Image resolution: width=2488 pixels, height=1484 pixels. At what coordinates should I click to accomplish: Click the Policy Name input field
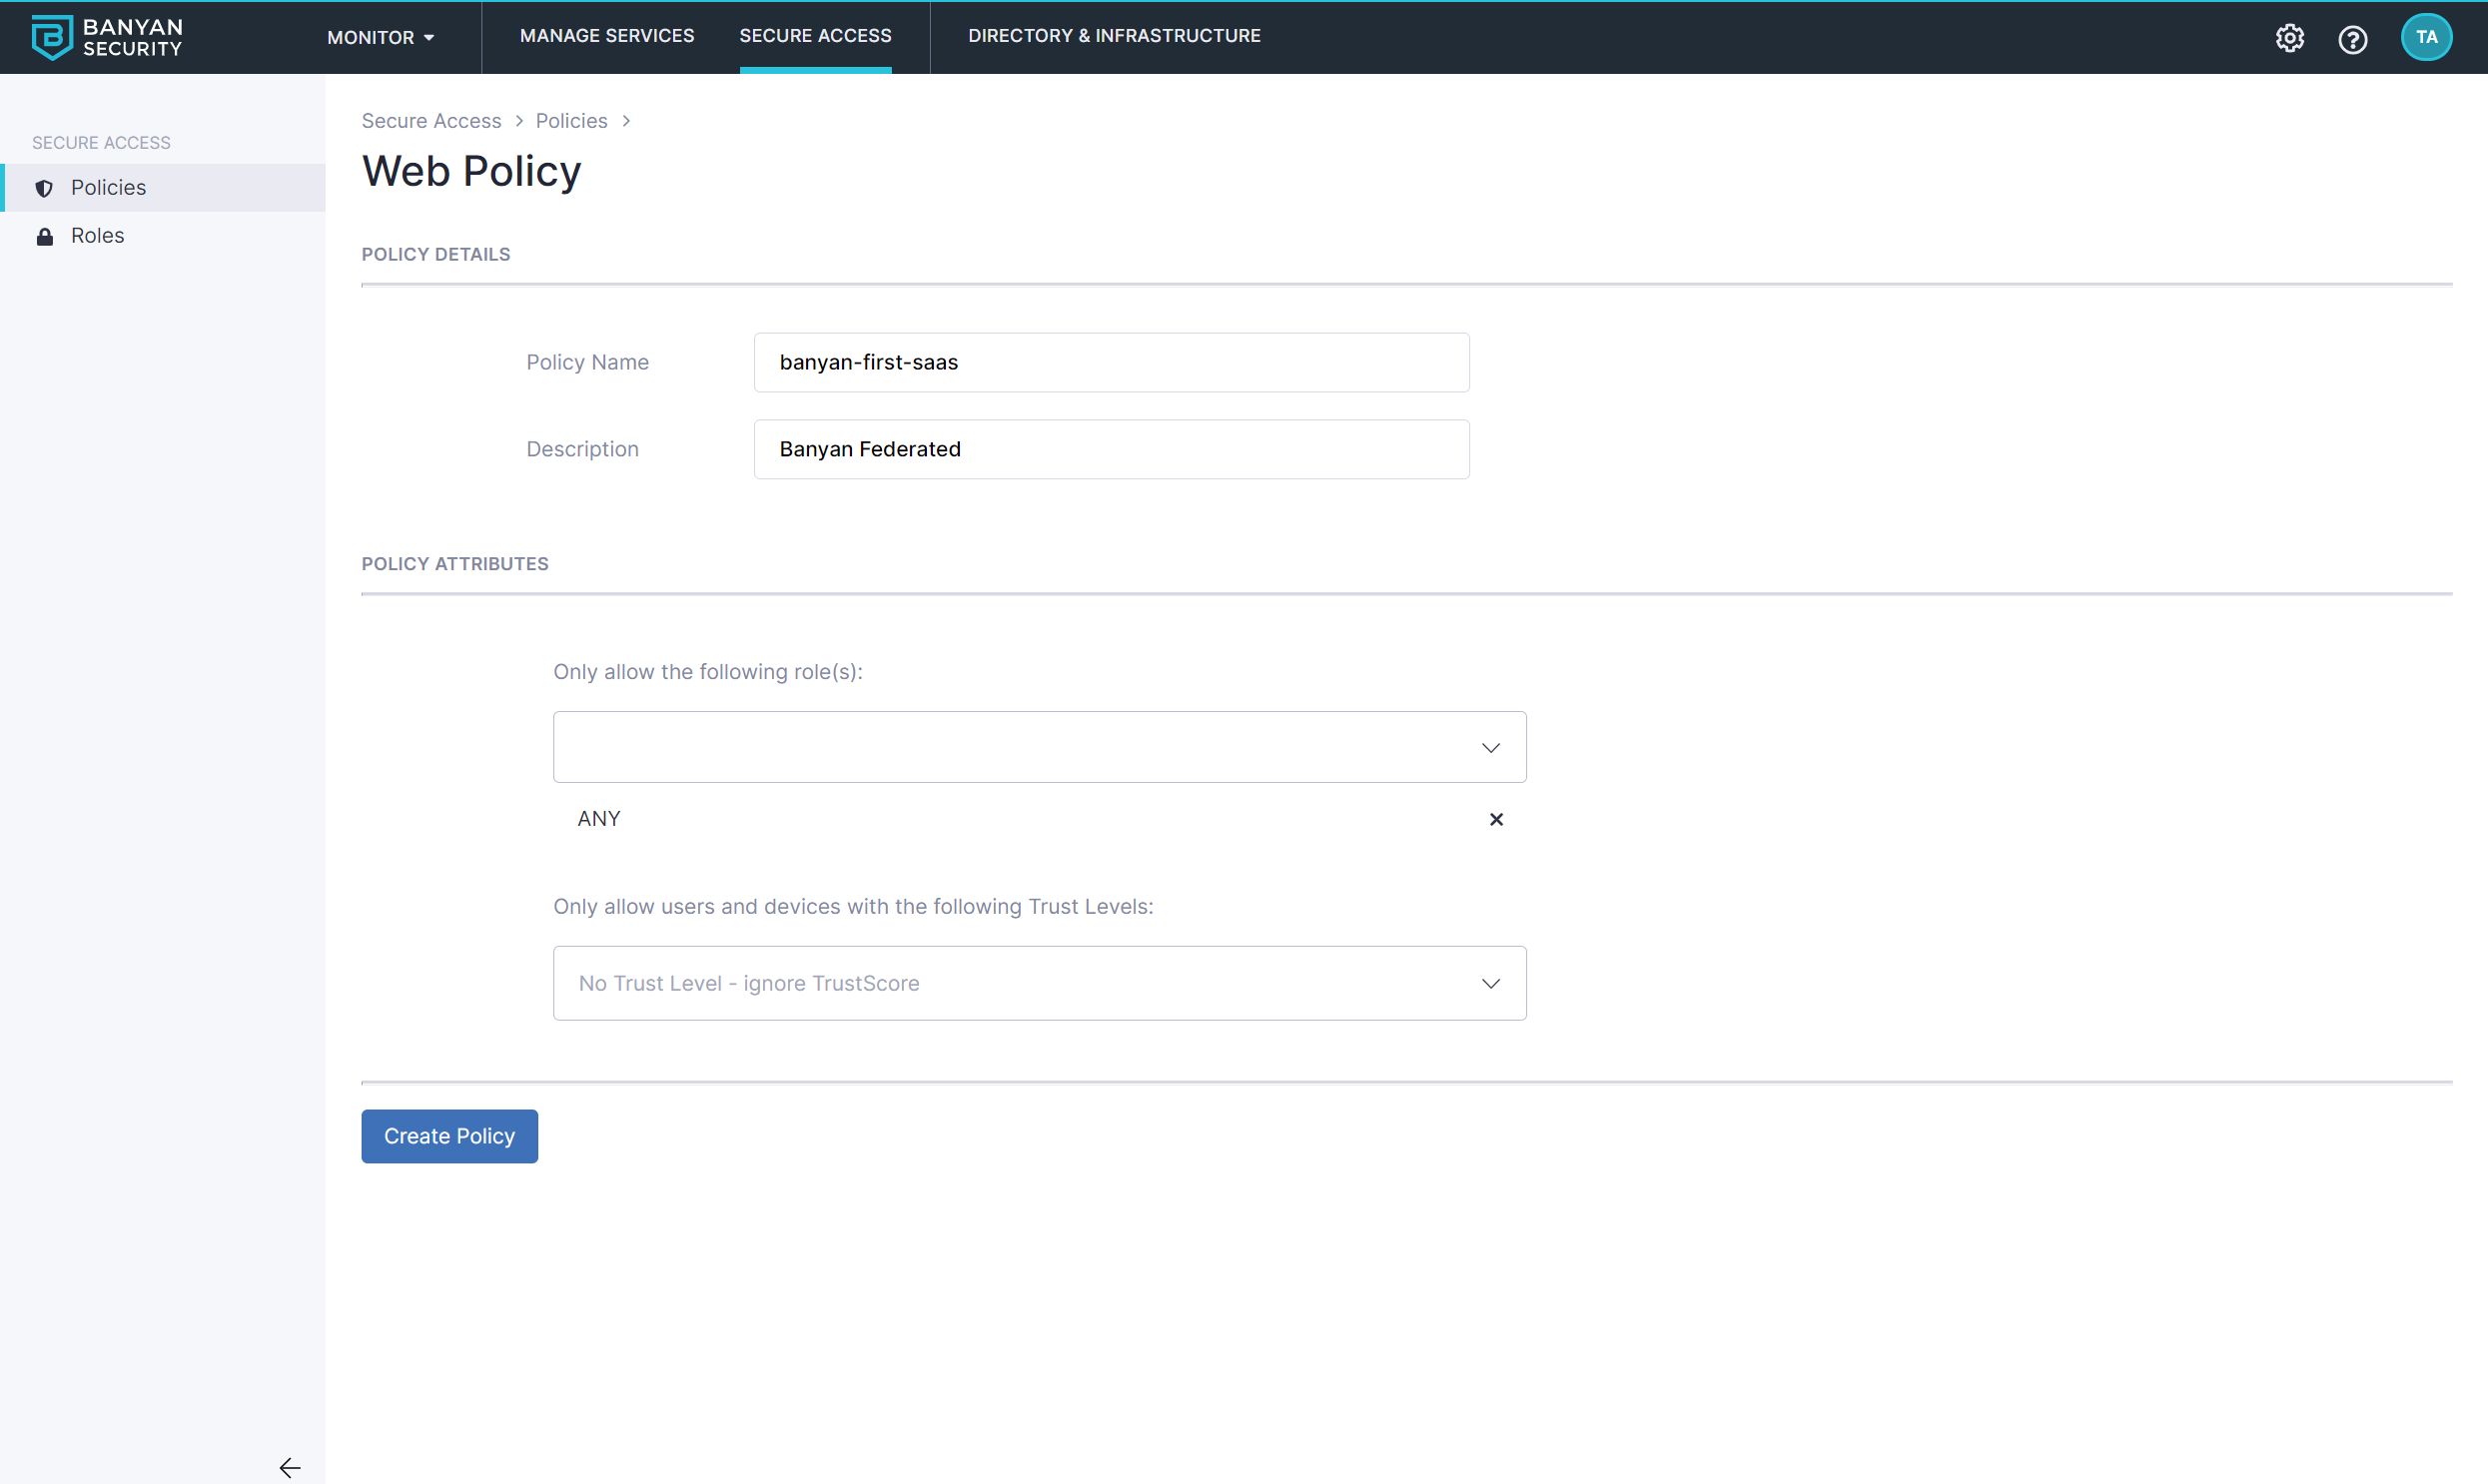1110,362
